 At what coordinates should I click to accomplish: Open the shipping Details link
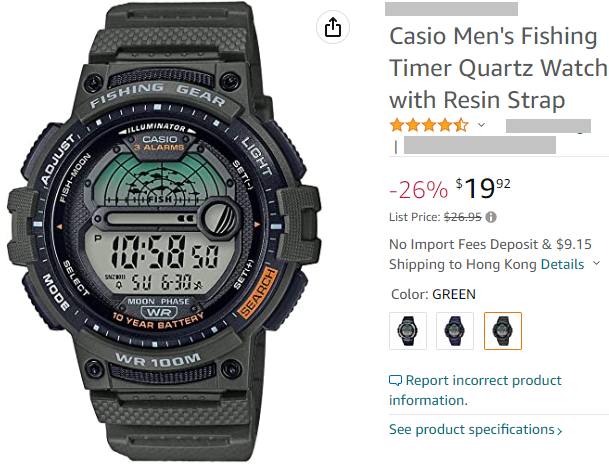coord(562,264)
